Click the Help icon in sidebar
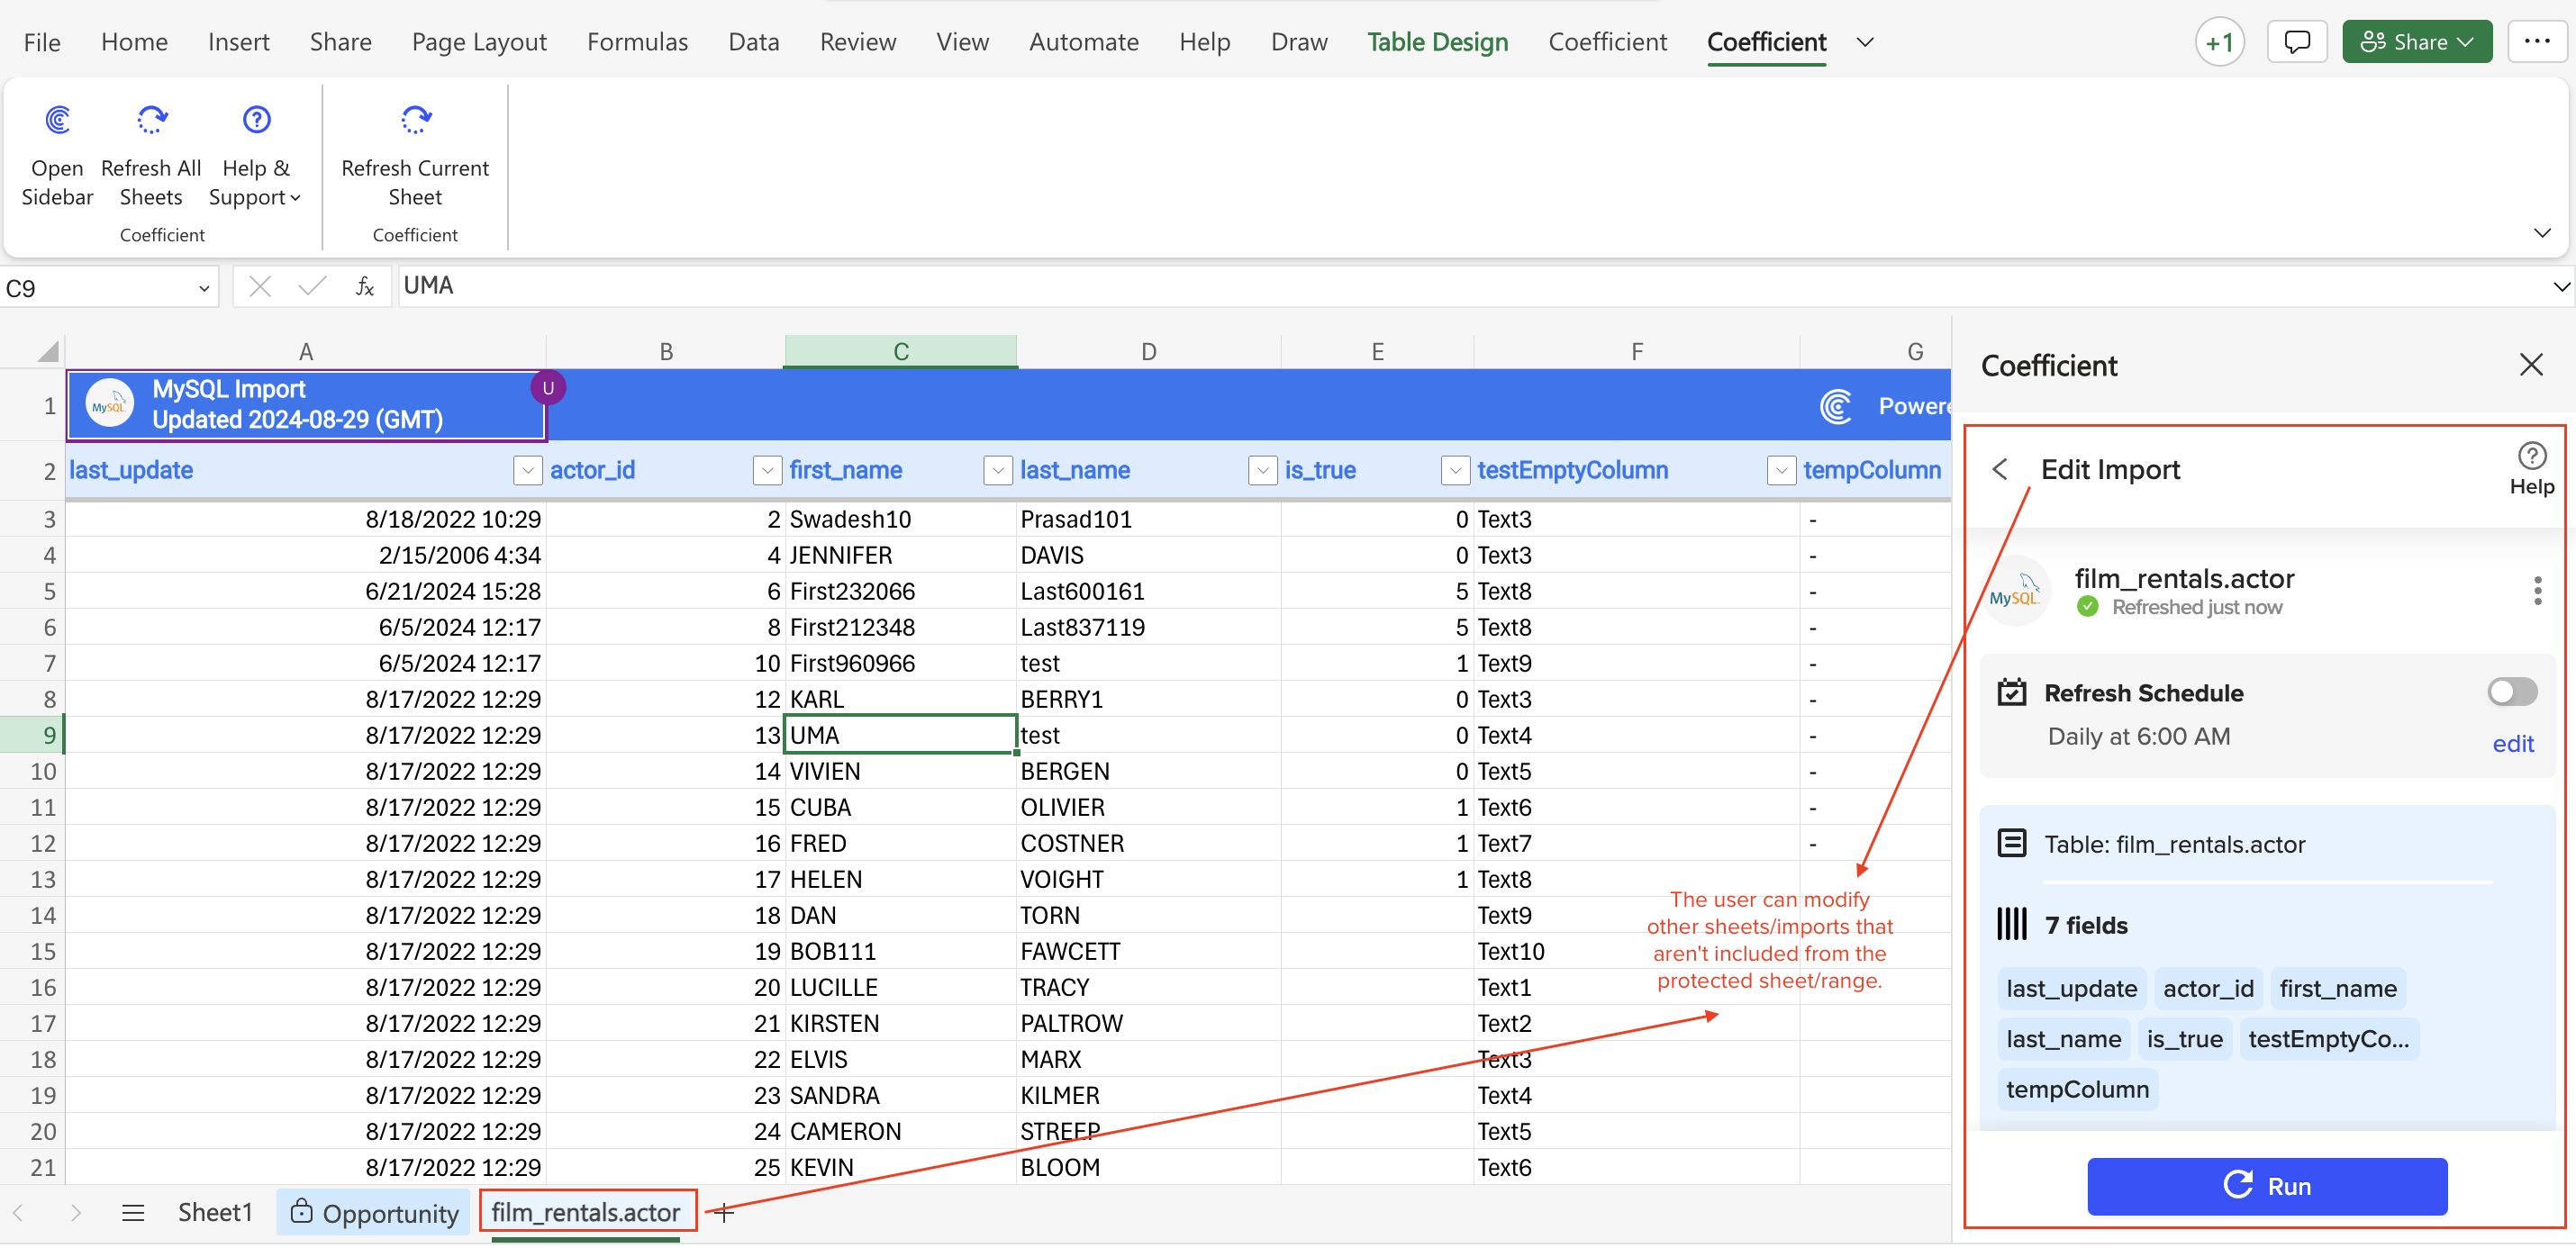Viewport: 2576px width, 1248px height. [2531, 469]
